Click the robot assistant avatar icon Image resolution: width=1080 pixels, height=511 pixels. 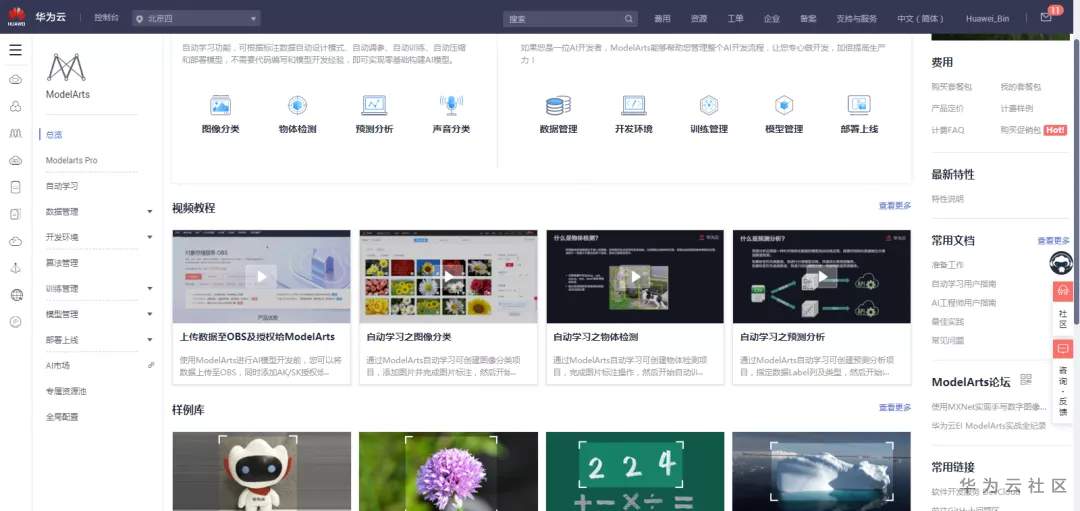click(1061, 262)
